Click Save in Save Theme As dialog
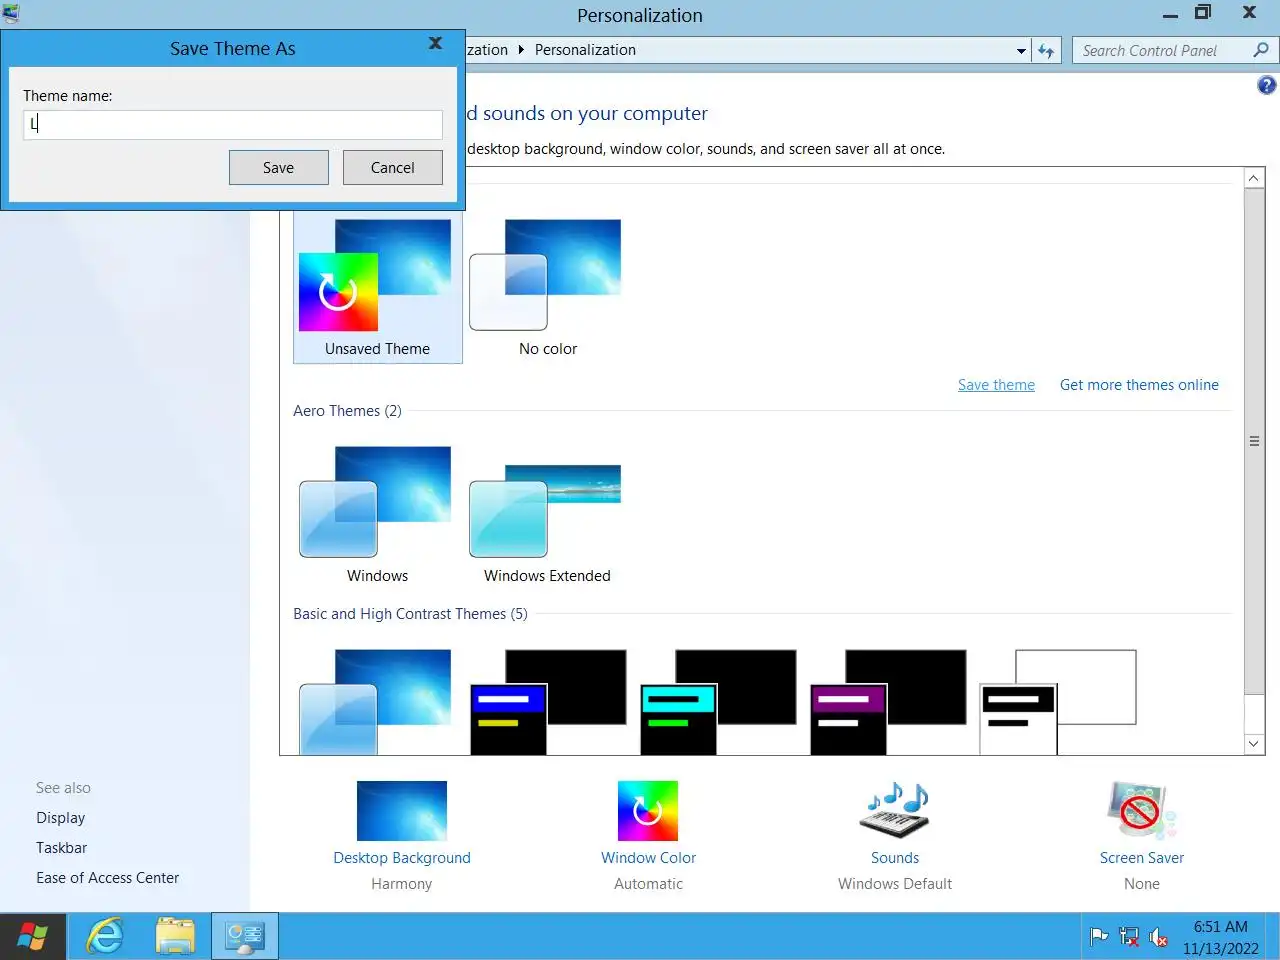Viewport: 1280px width, 960px height. (x=279, y=168)
